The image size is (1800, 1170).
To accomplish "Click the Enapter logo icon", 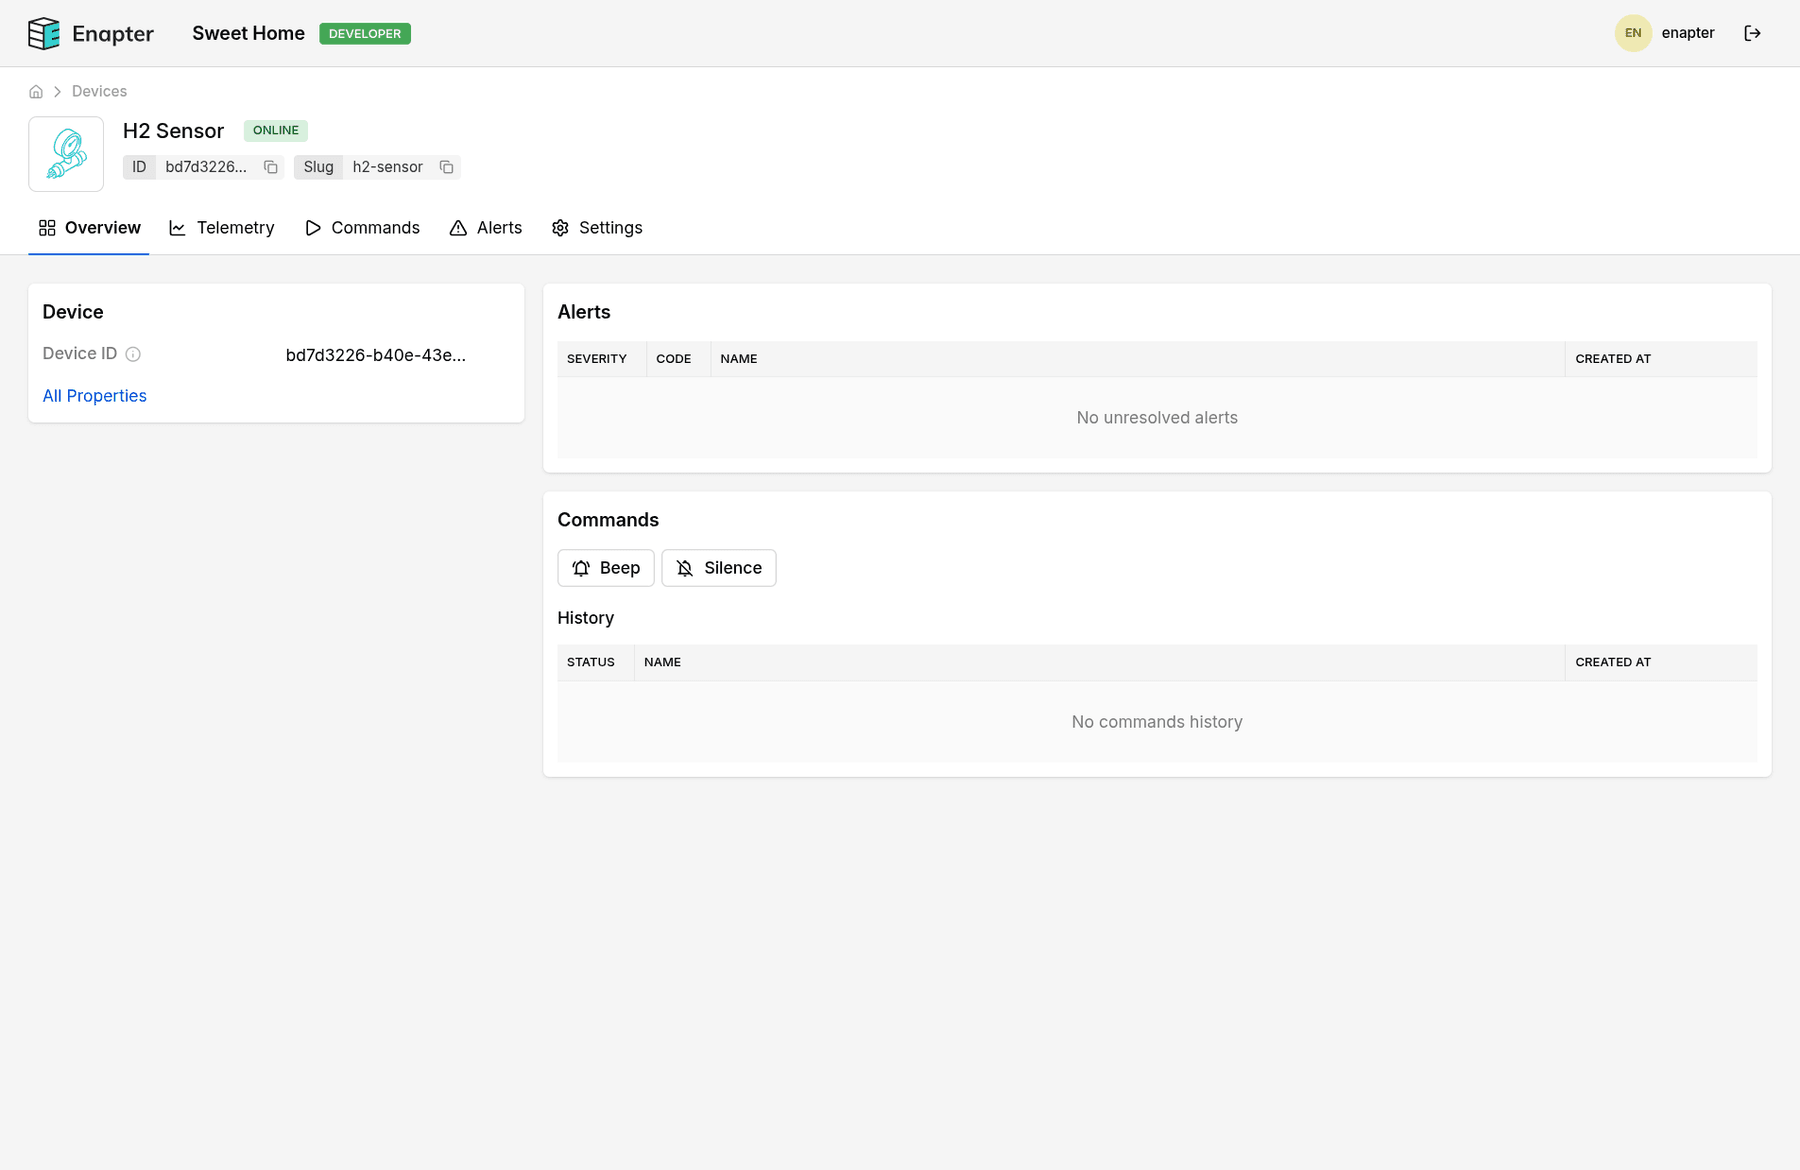I will (44, 34).
